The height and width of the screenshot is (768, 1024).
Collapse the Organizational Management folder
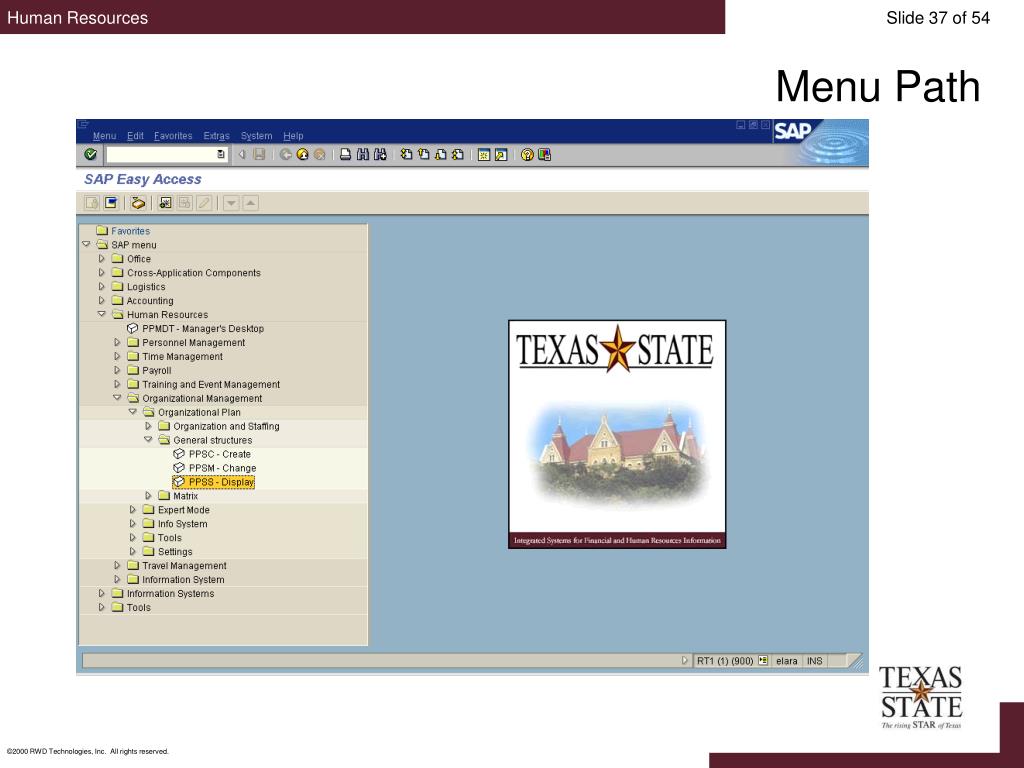[x=117, y=398]
